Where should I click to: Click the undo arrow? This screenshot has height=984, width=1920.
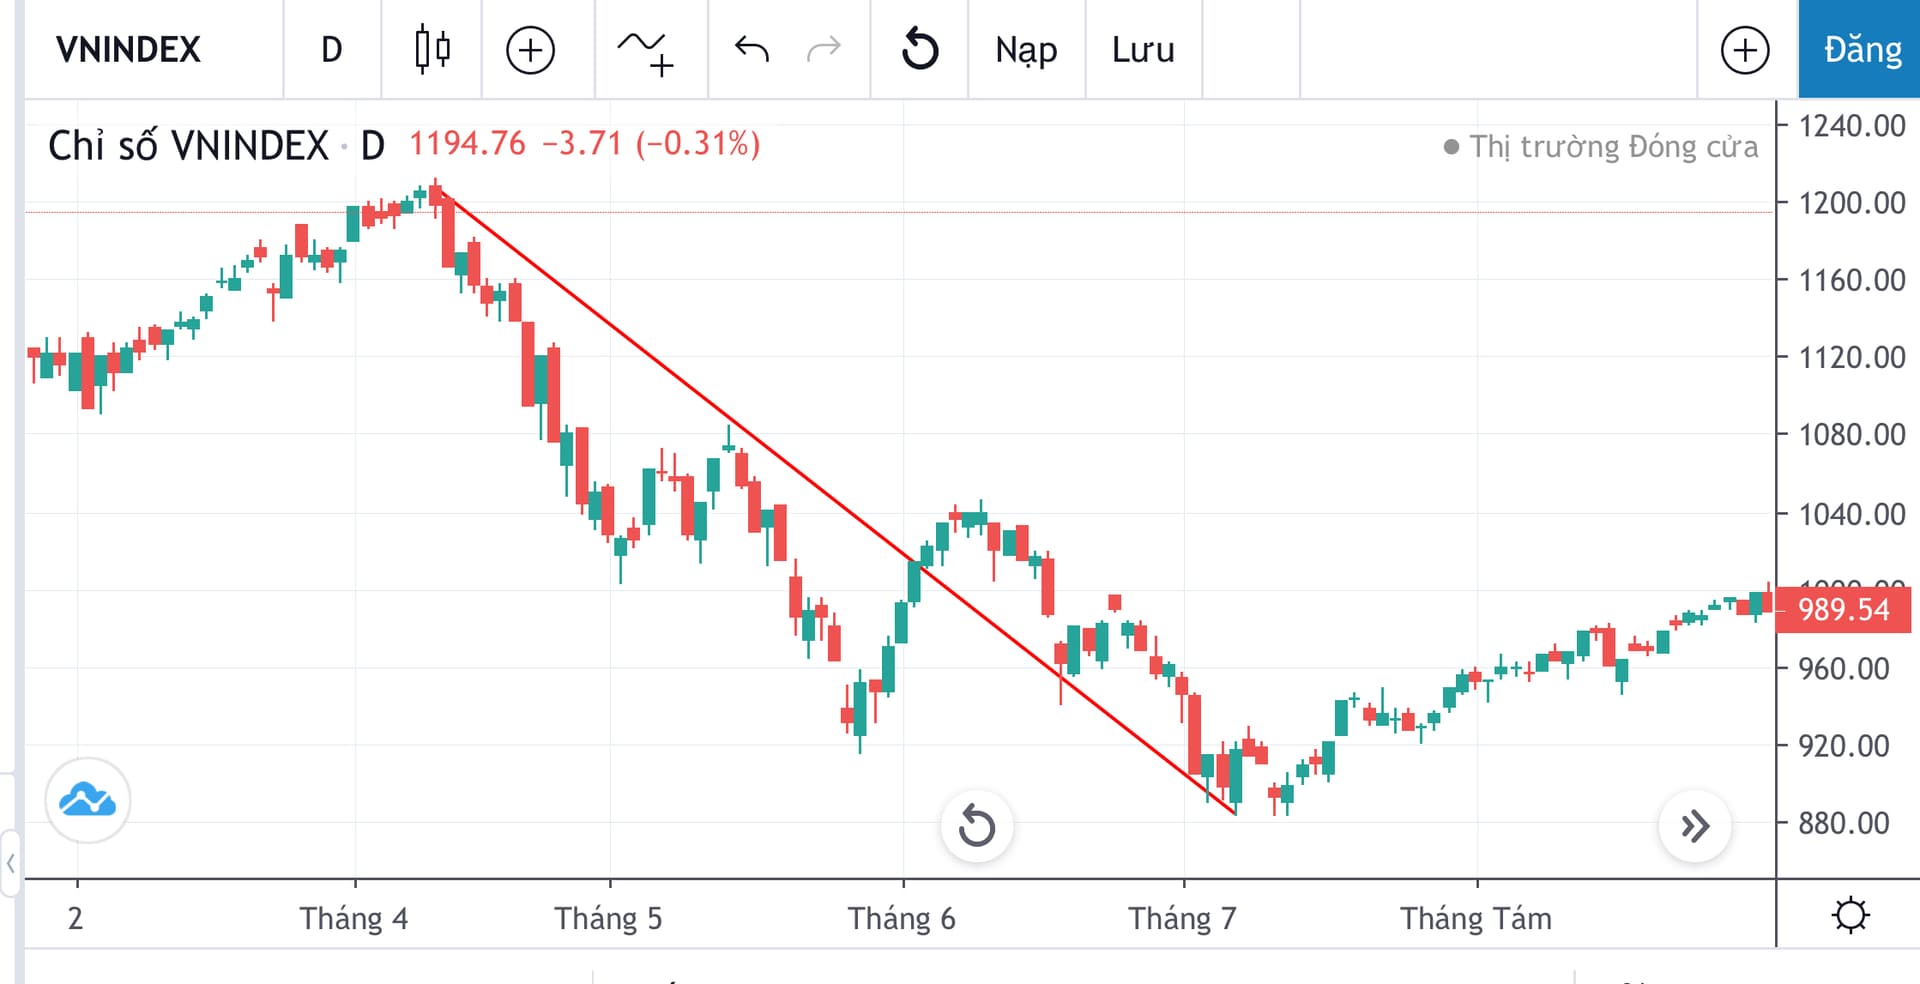point(751,49)
